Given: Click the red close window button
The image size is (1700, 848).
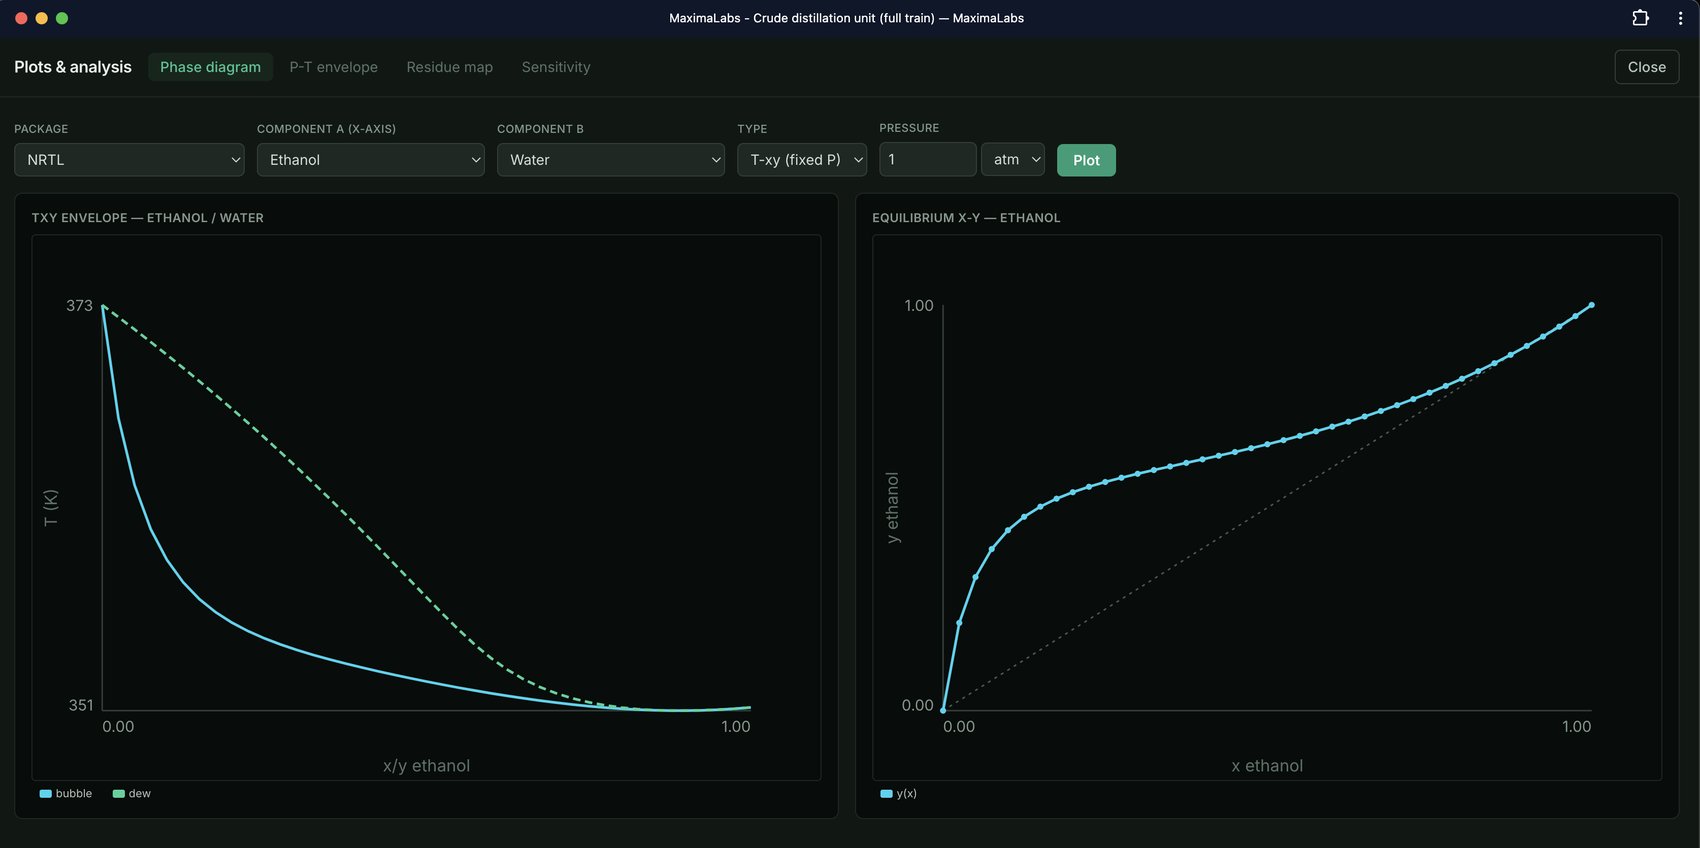Looking at the screenshot, I should click(21, 18).
